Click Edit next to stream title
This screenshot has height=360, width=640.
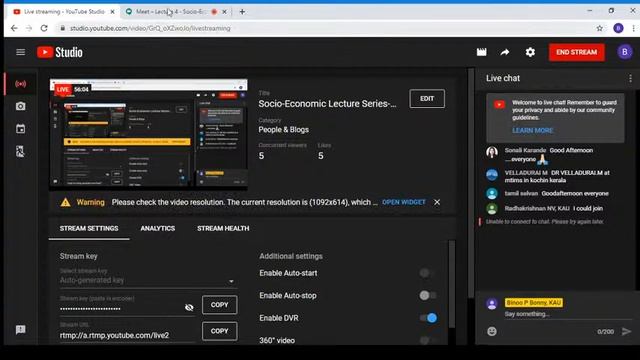coord(427,98)
